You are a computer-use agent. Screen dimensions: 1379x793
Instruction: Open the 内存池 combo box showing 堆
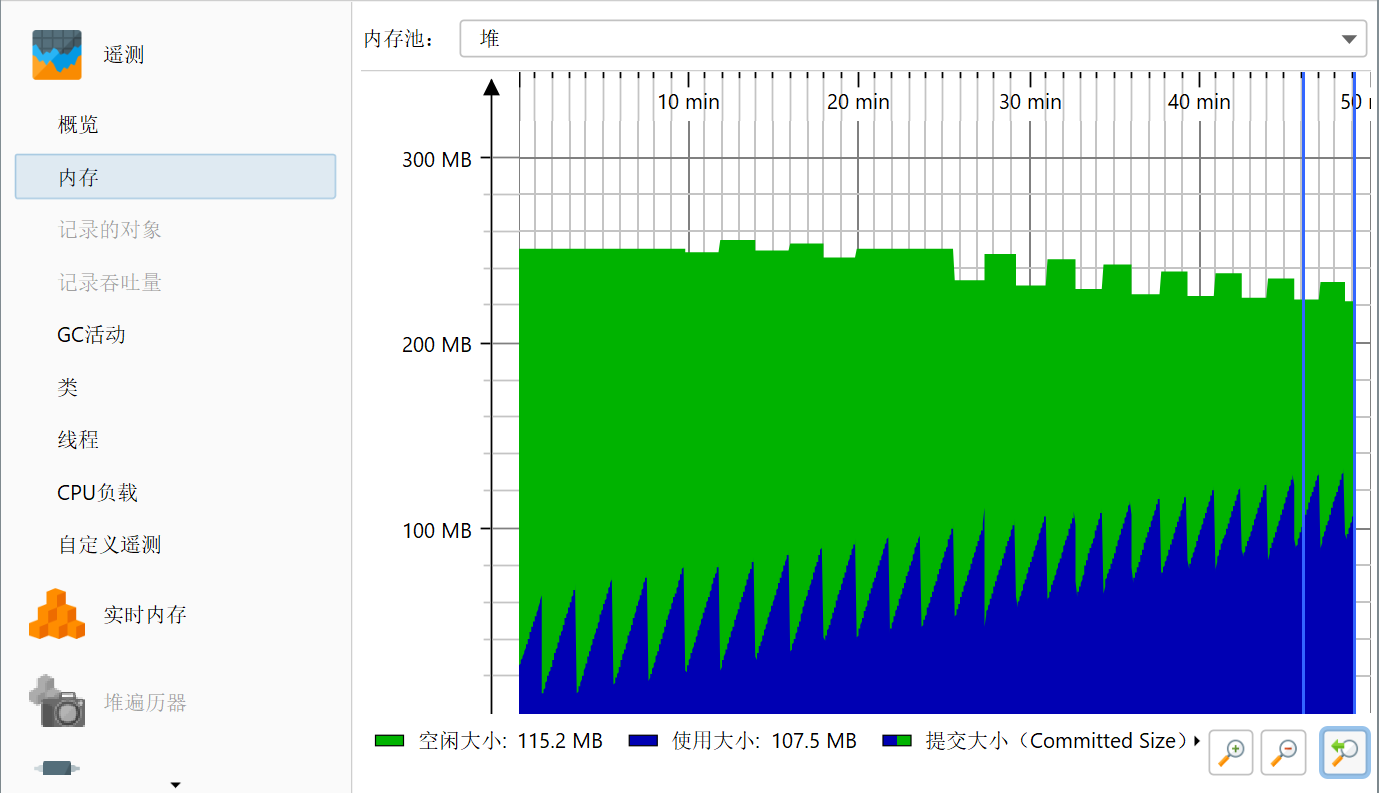point(913,39)
